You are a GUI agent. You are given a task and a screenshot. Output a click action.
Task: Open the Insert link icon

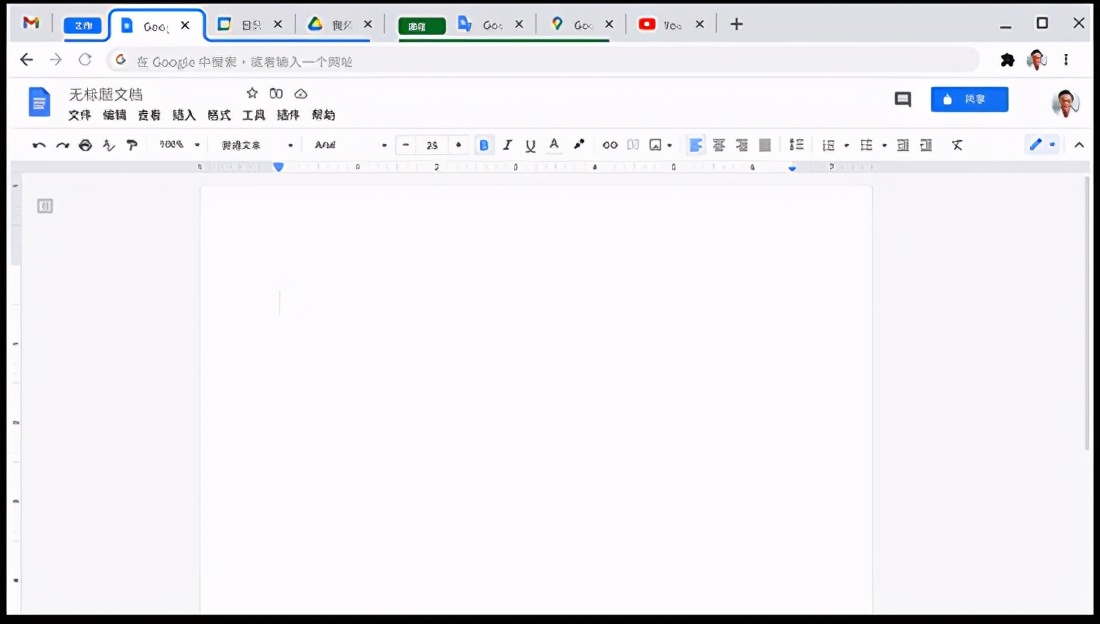click(x=610, y=144)
